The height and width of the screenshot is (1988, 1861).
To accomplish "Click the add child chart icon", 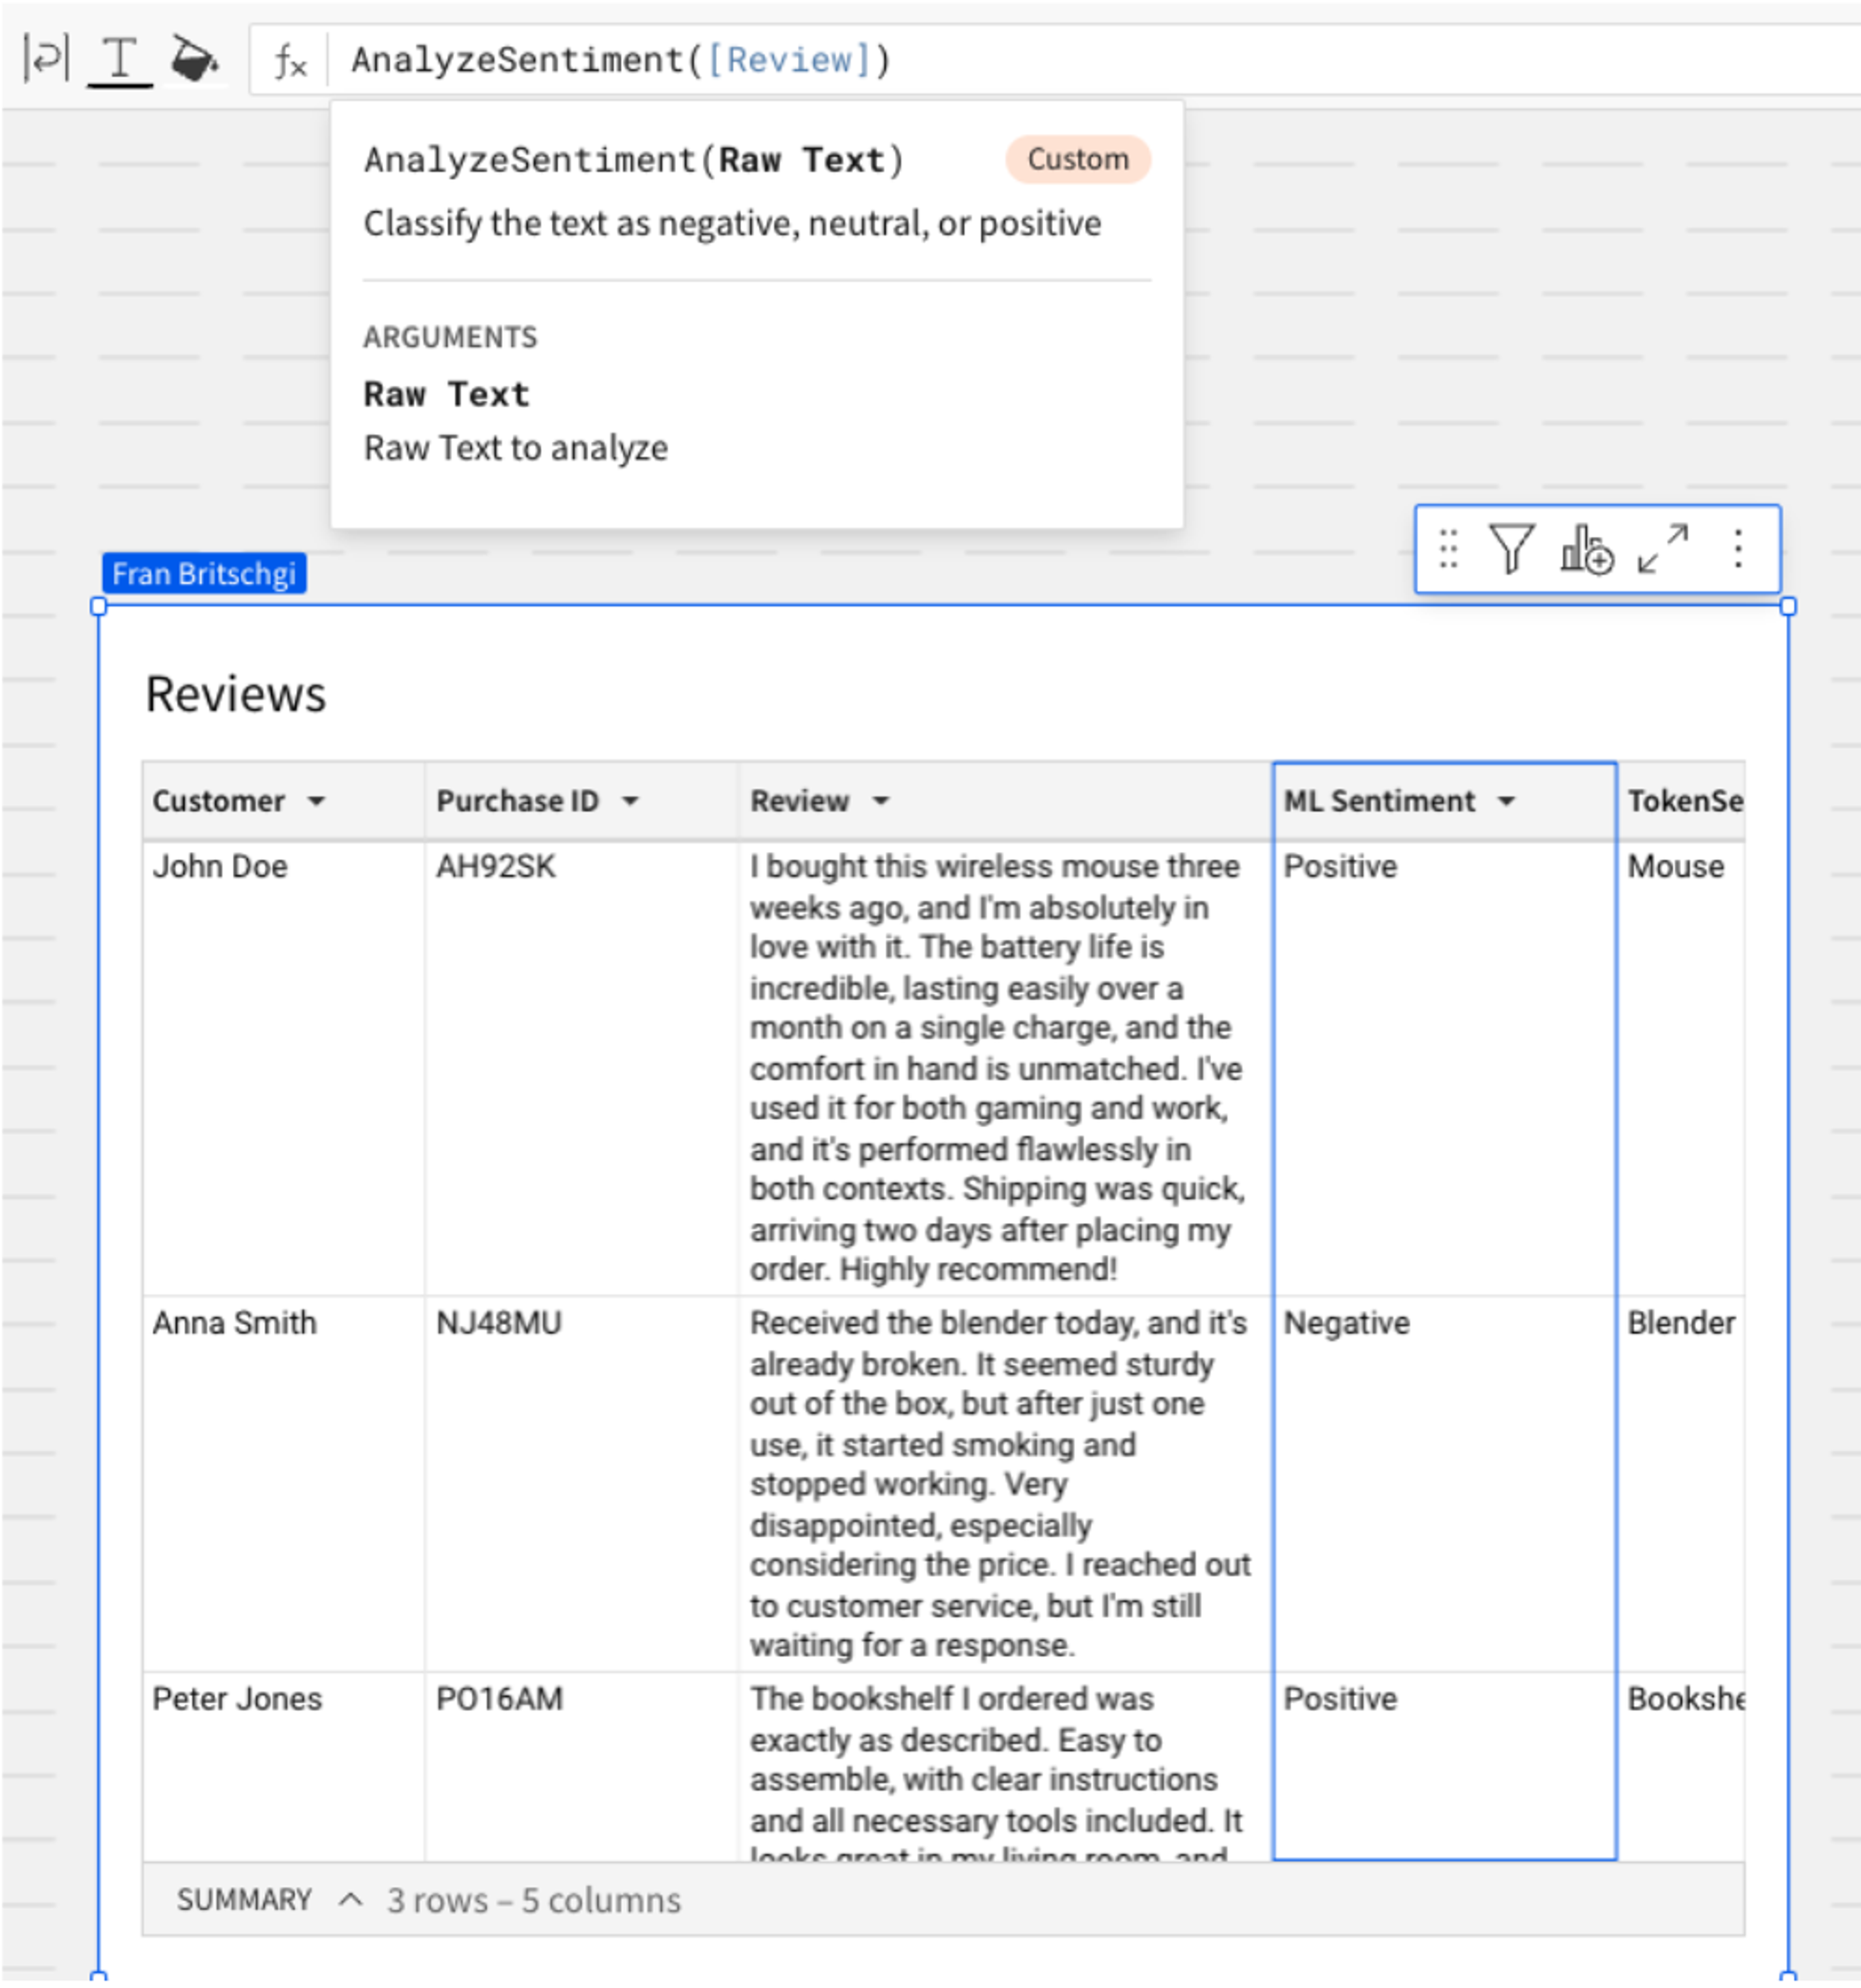I will (x=1586, y=549).
